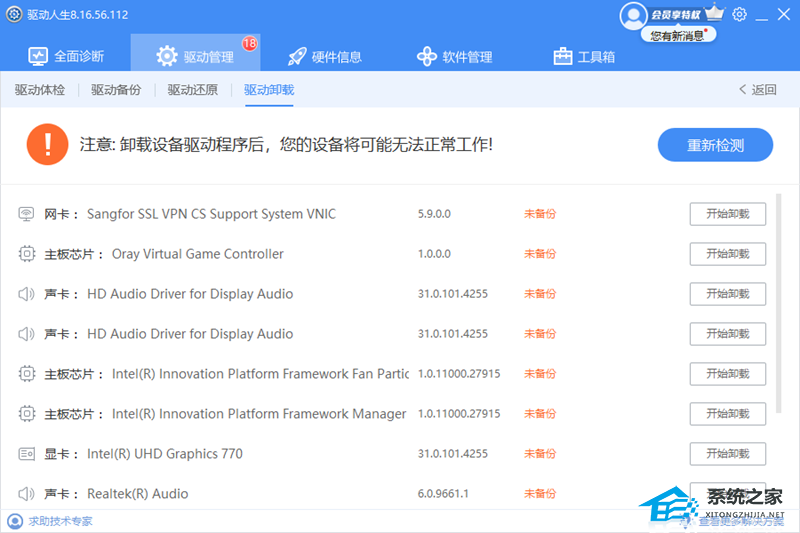Click the driver list vertical scrollbar
This screenshot has height=533, width=800.
tap(778, 303)
